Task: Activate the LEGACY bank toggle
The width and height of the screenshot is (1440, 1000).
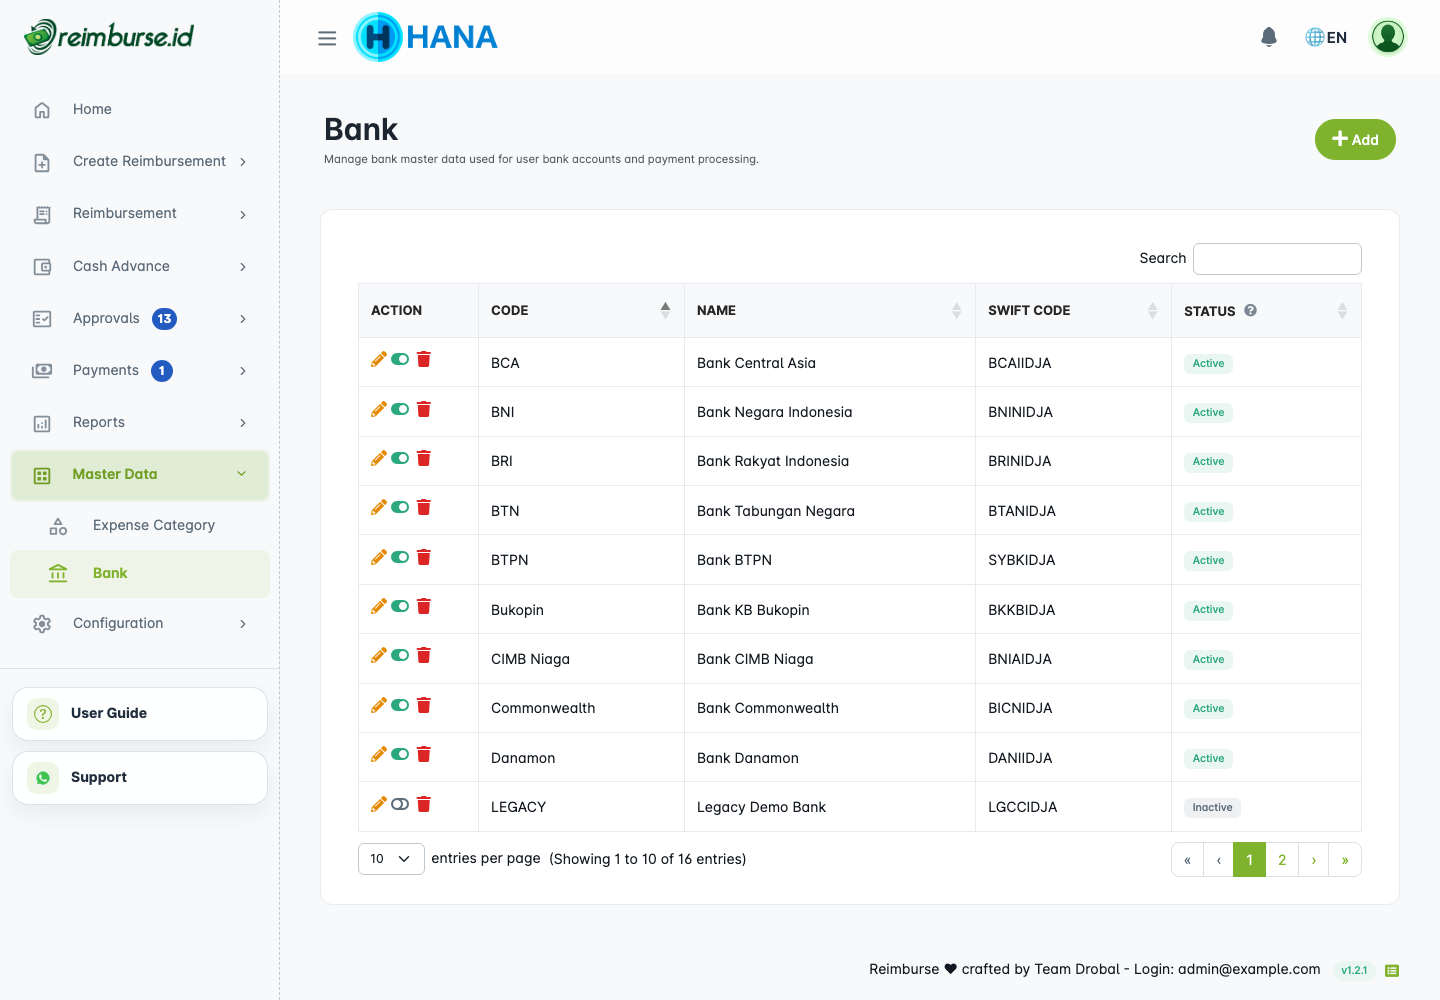Action: click(400, 804)
